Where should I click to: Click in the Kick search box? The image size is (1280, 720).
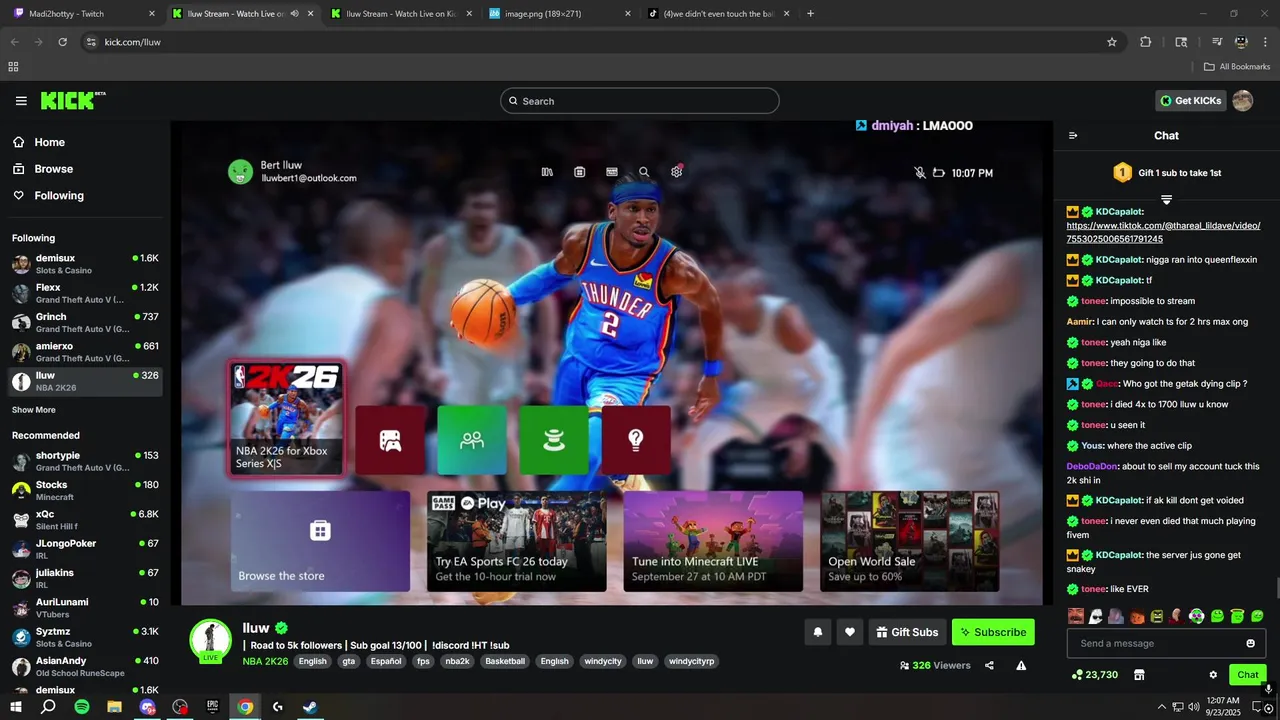point(640,101)
